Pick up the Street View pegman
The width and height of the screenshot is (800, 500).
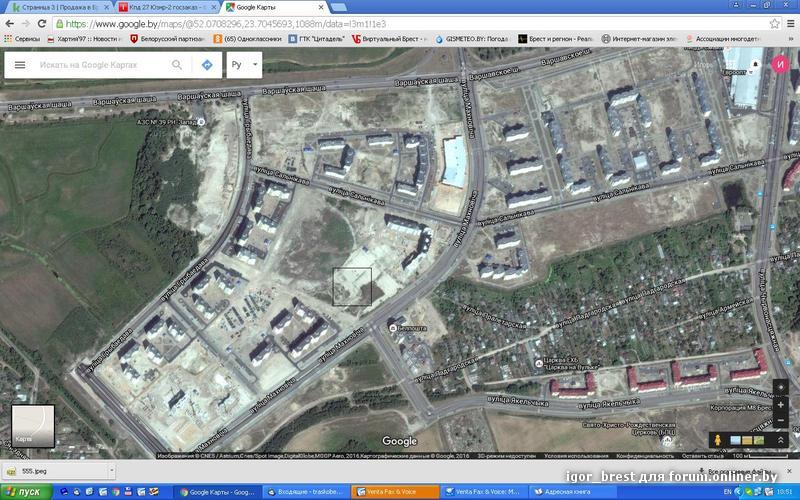717,440
